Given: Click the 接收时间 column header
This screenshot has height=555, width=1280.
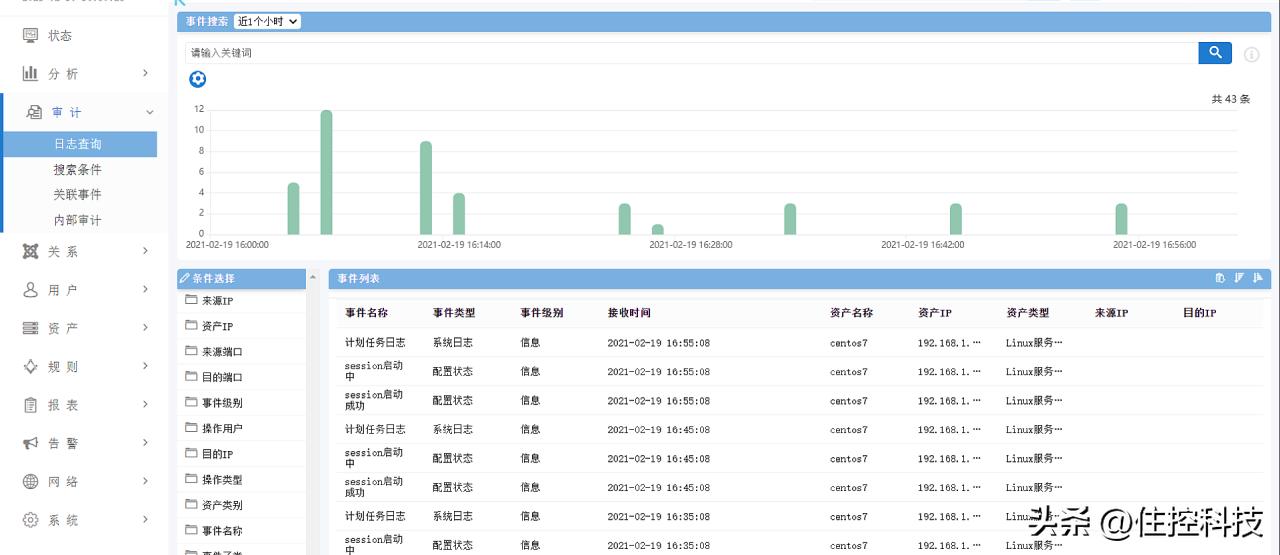Looking at the screenshot, I should (x=629, y=313).
